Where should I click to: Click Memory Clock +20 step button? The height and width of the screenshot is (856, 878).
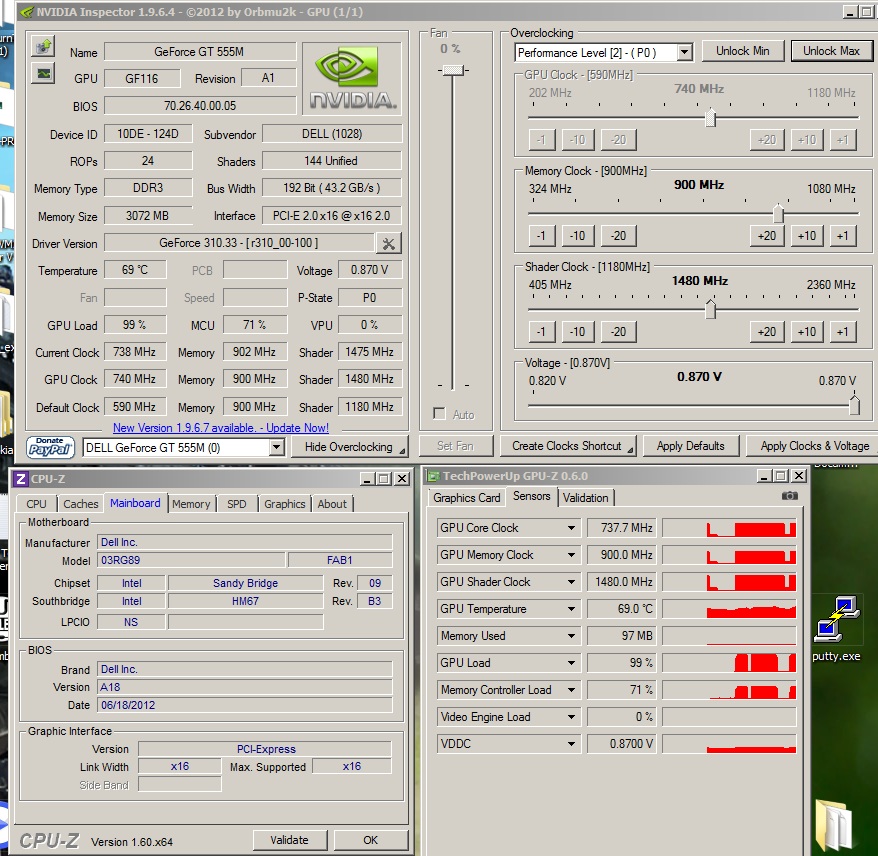[x=767, y=236]
